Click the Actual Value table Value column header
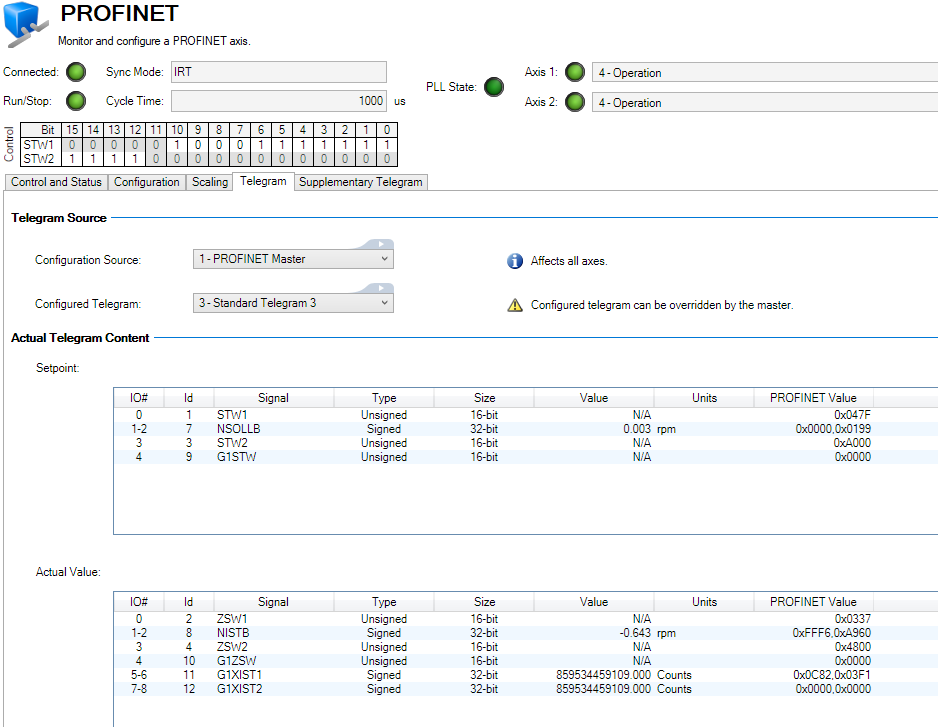This screenshot has width=938, height=727. click(x=593, y=602)
